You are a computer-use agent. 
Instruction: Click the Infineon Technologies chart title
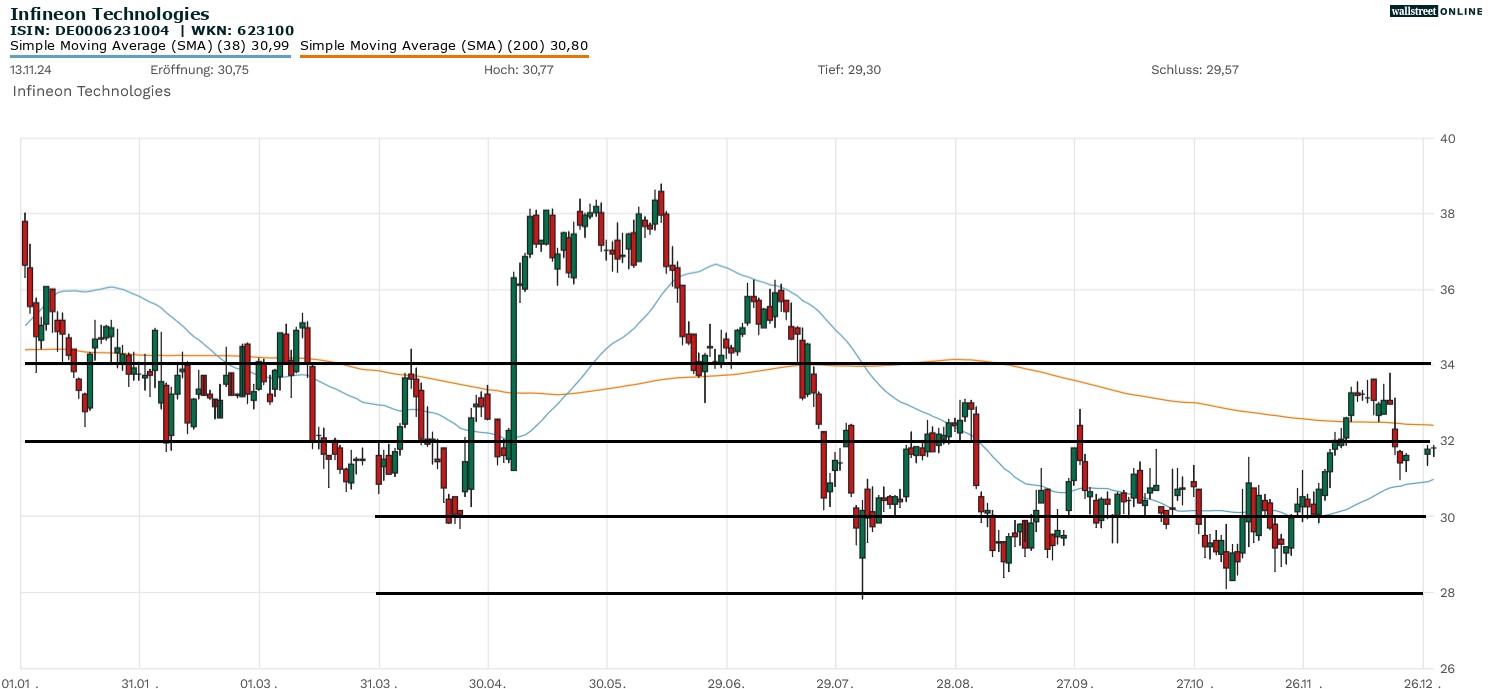coord(110,14)
